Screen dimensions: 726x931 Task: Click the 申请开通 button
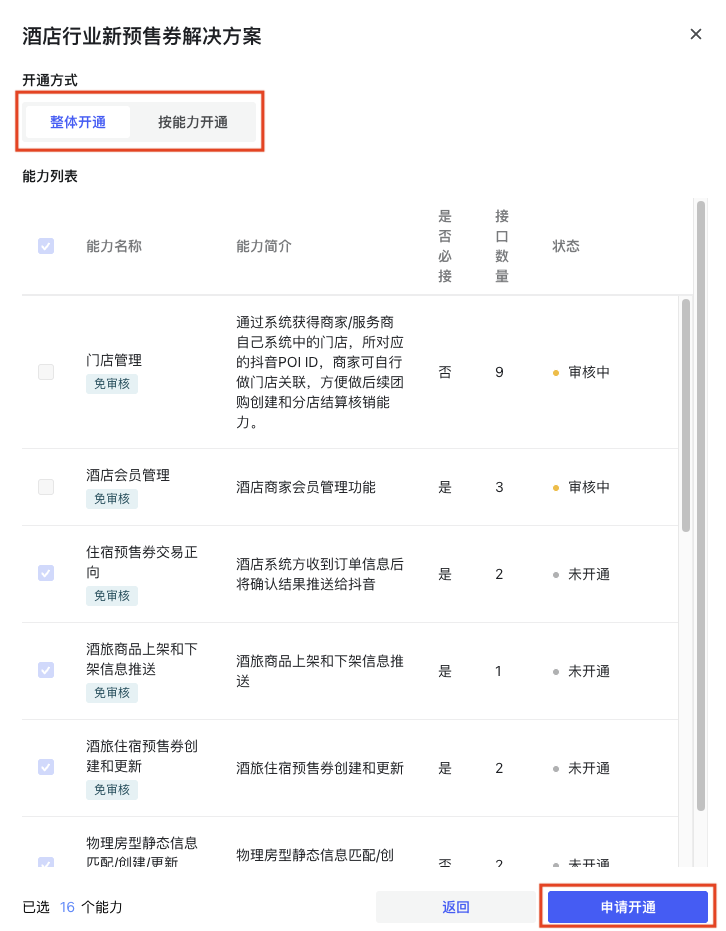[628, 907]
